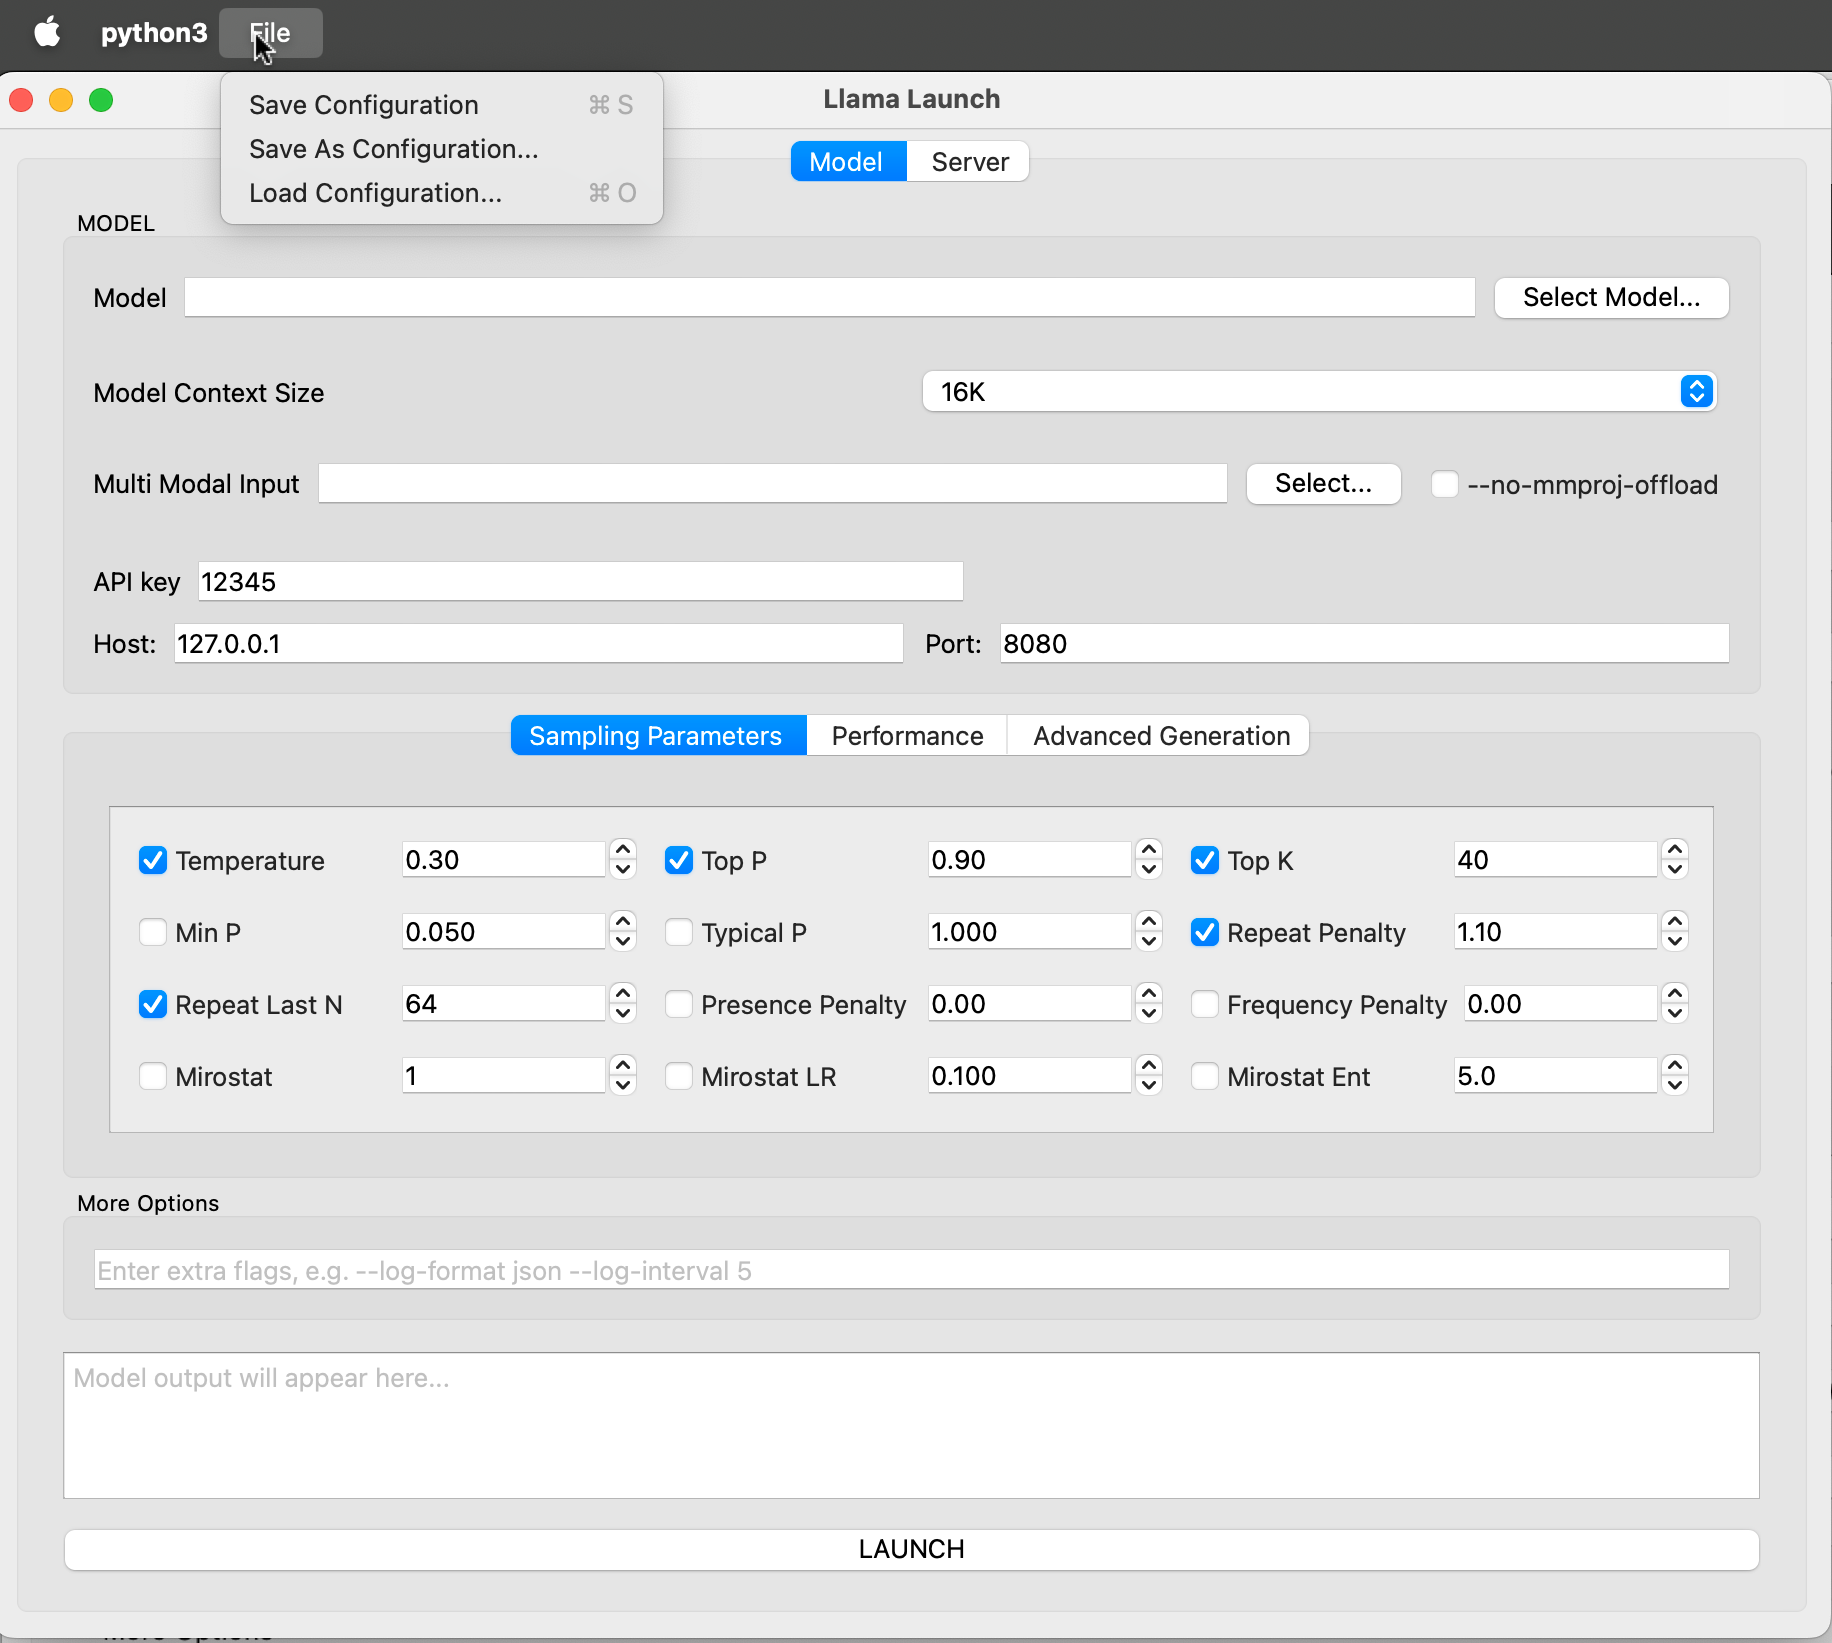Click the Presence Penalty value field
This screenshot has height=1643, width=1832.
tap(1030, 1004)
